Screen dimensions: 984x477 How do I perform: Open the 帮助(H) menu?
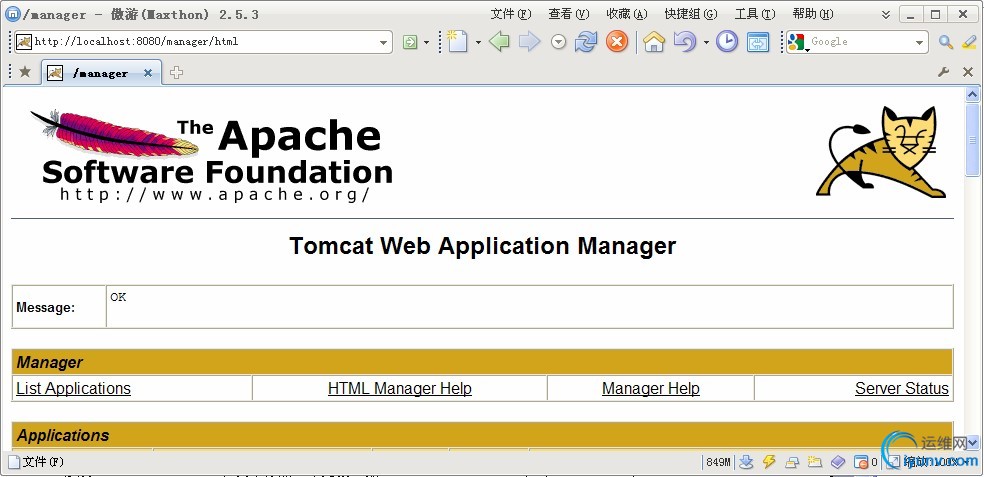click(x=813, y=14)
